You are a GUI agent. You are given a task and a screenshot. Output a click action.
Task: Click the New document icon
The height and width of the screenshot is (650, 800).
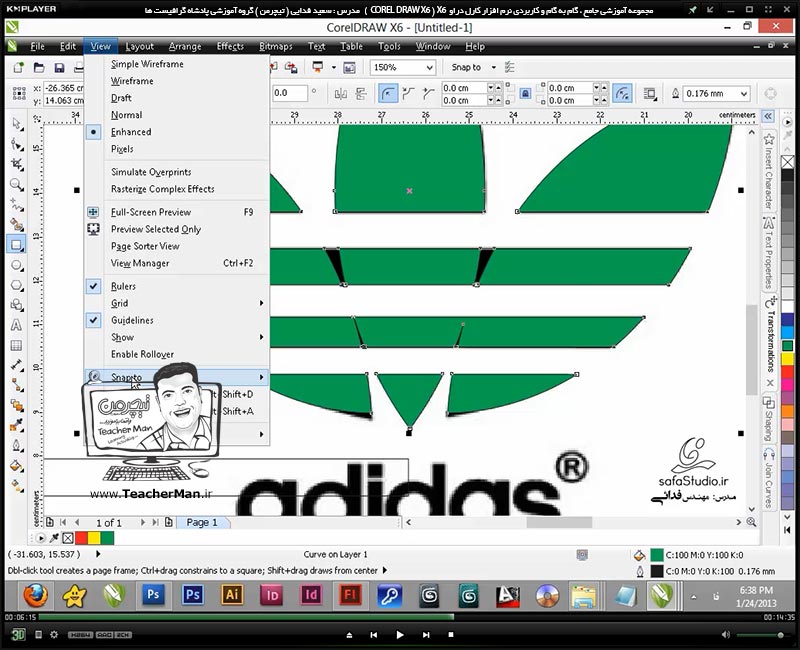click(19, 67)
